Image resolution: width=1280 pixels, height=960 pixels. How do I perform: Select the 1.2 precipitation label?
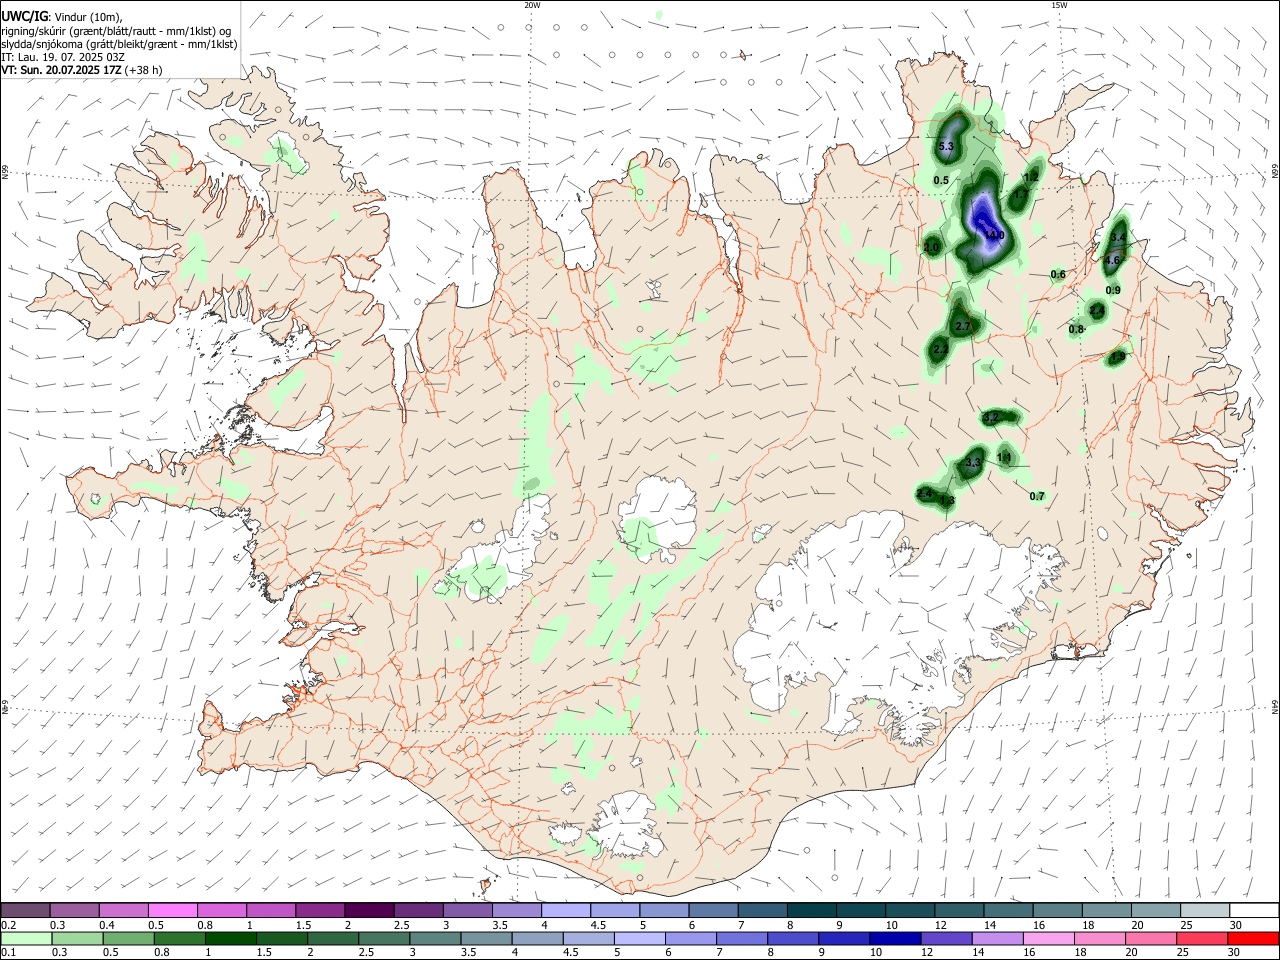pyautogui.click(x=1031, y=177)
